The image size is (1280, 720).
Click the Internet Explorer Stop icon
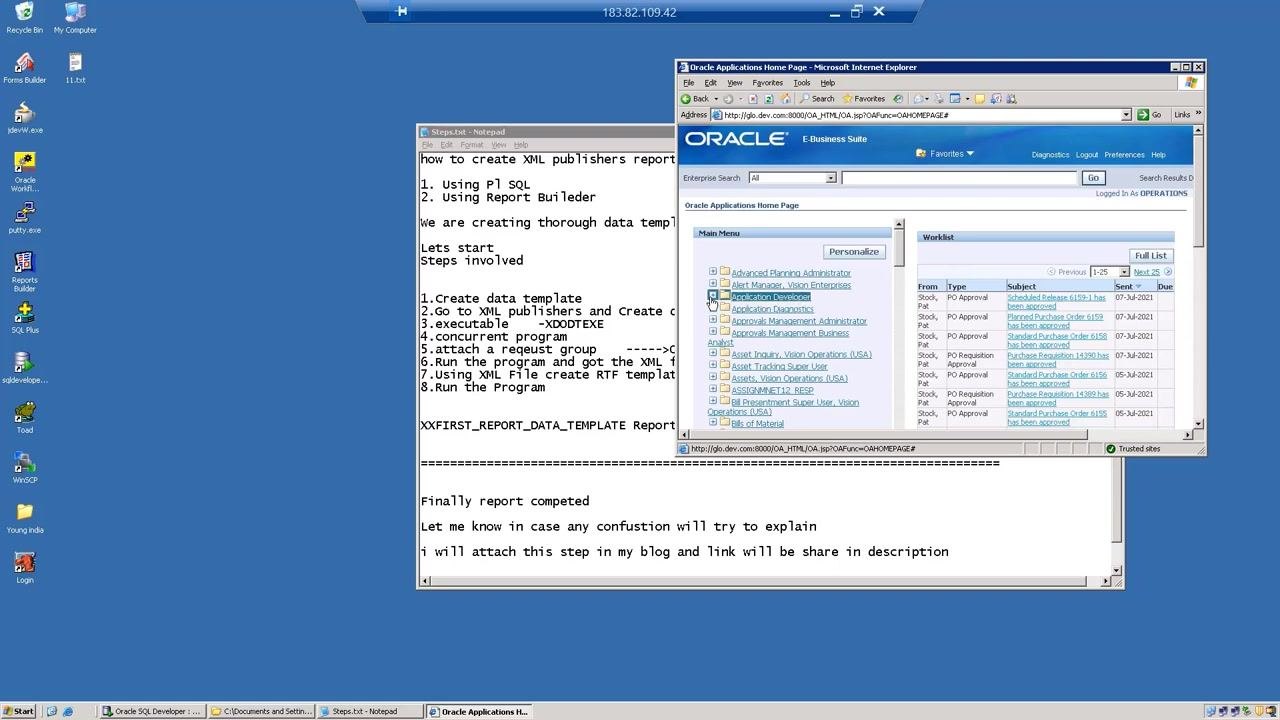click(x=753, y=99)
